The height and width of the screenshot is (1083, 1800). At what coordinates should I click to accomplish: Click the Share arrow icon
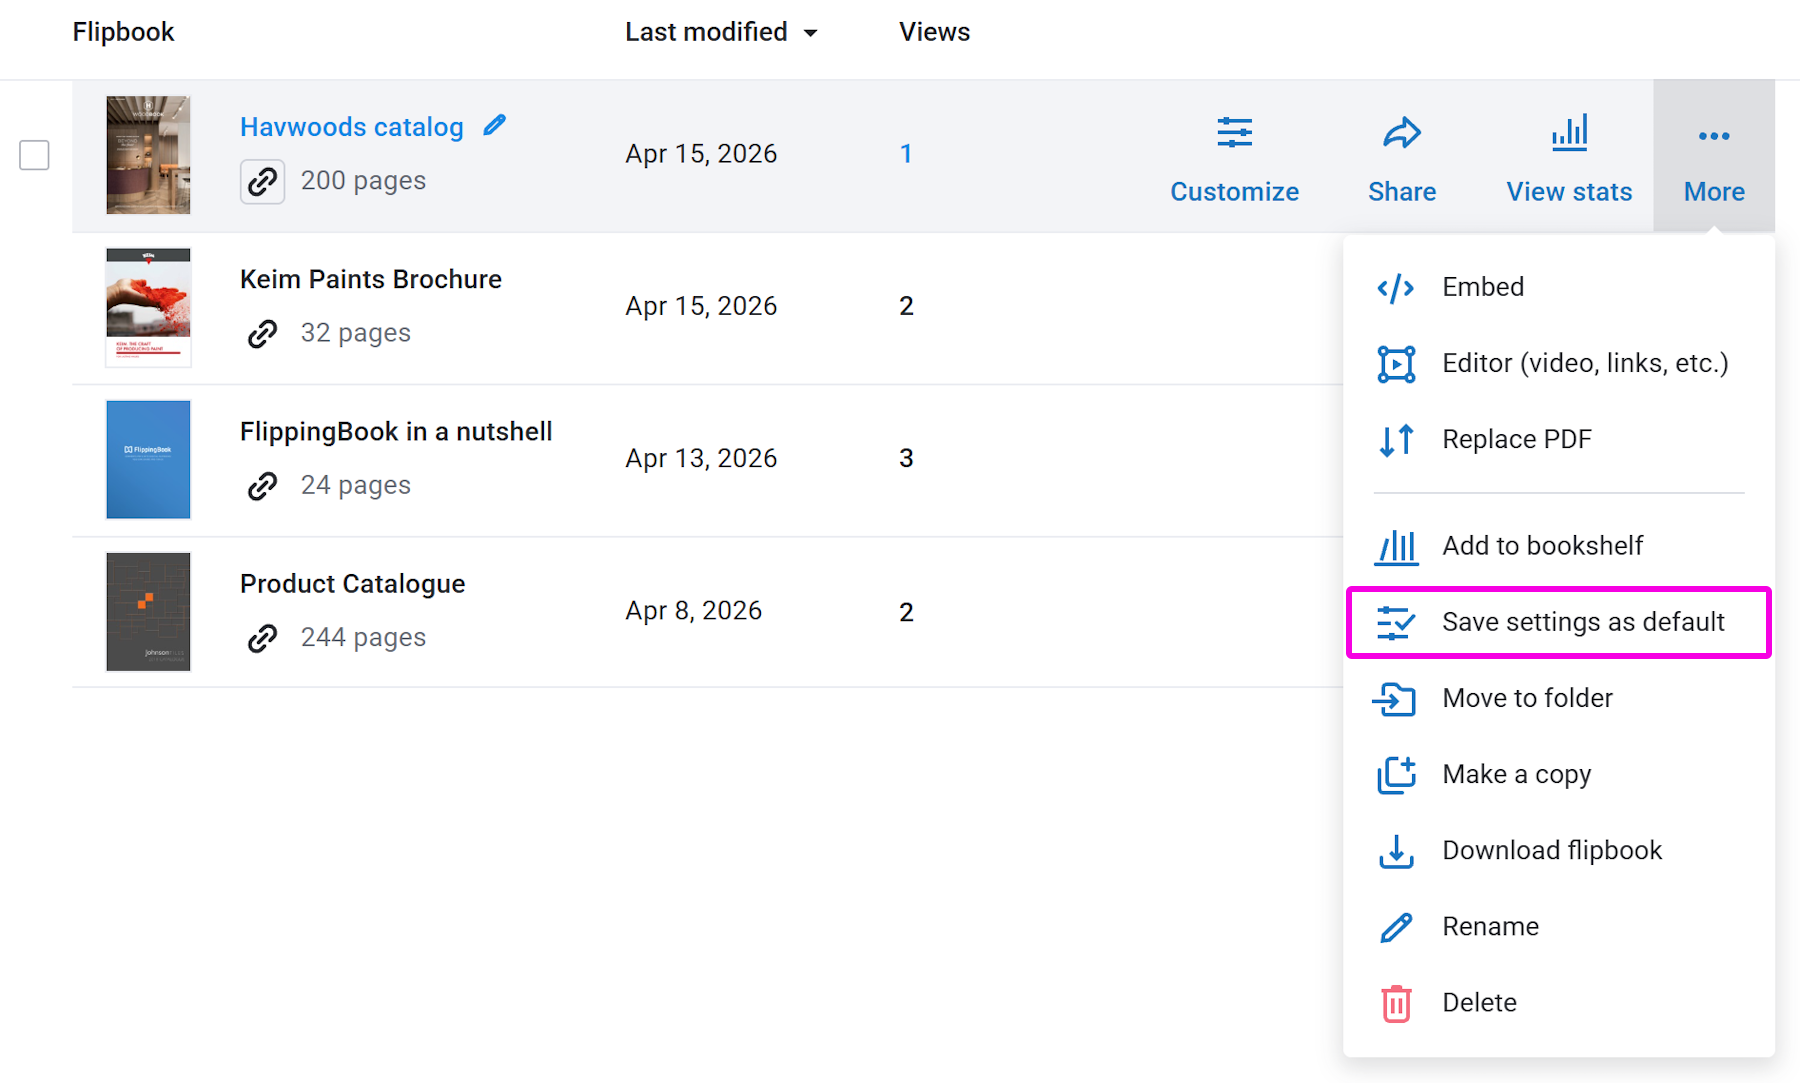(x=1402, y=133)
